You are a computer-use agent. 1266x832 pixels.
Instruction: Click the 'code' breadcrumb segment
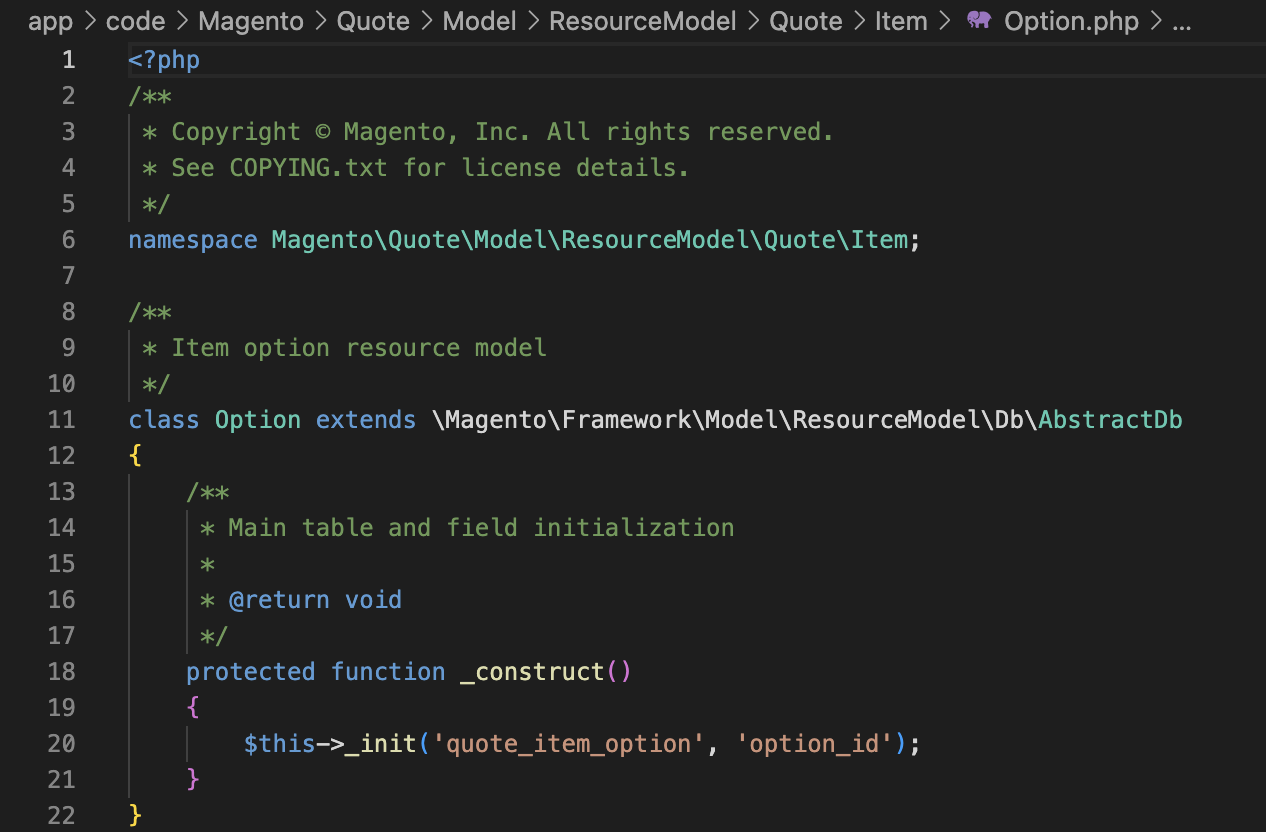coord(135,21)
